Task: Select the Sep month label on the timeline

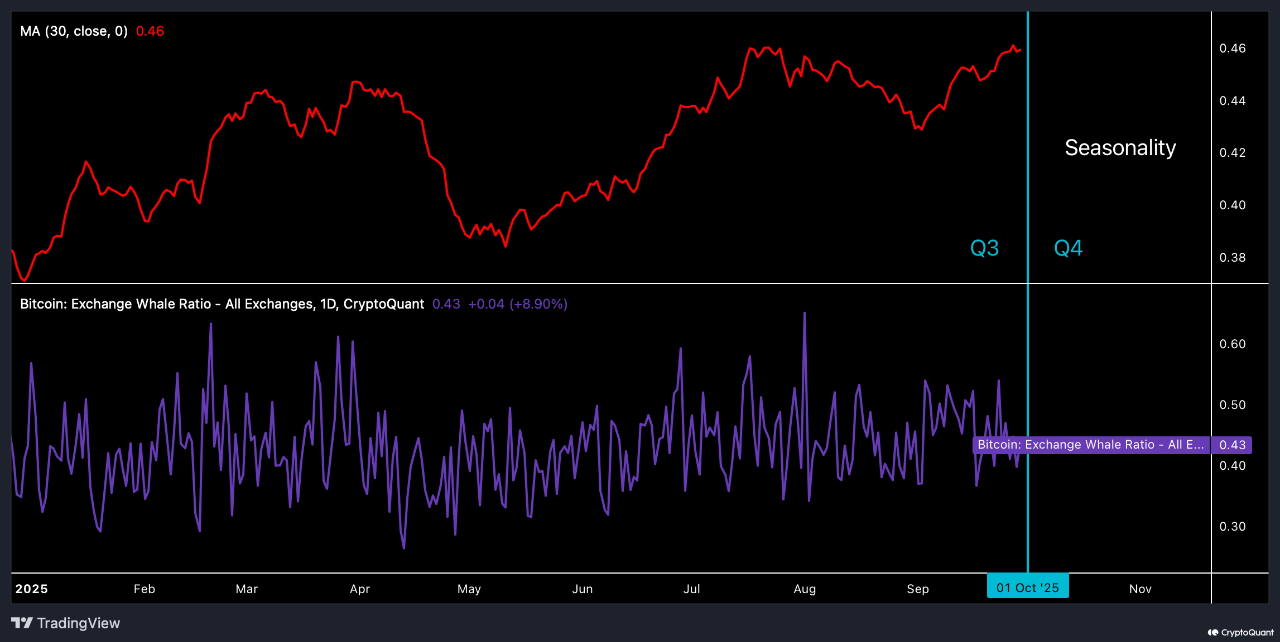Action: [x=917, y=589]
